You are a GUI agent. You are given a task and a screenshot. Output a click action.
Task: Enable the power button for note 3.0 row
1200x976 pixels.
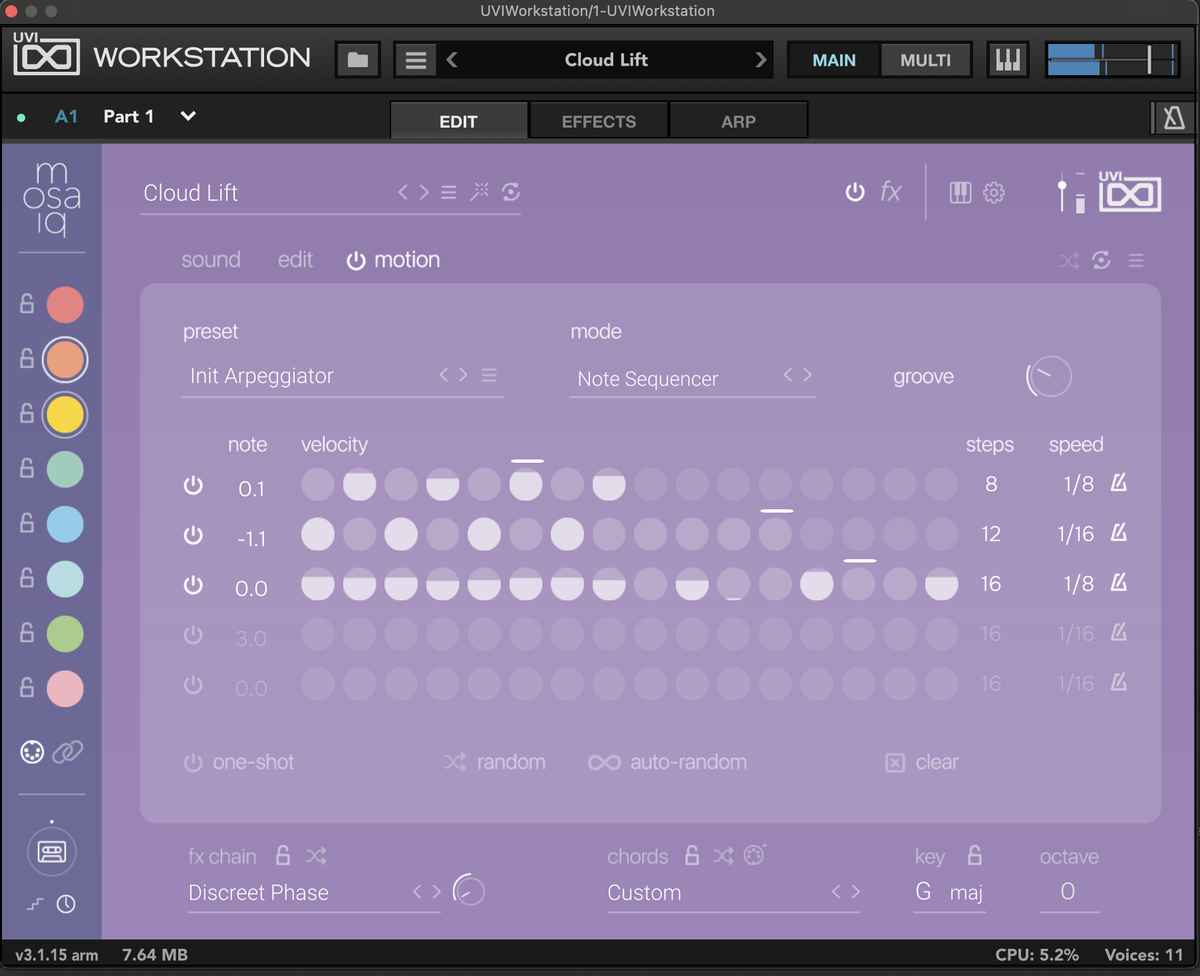(x=193, y=636)
